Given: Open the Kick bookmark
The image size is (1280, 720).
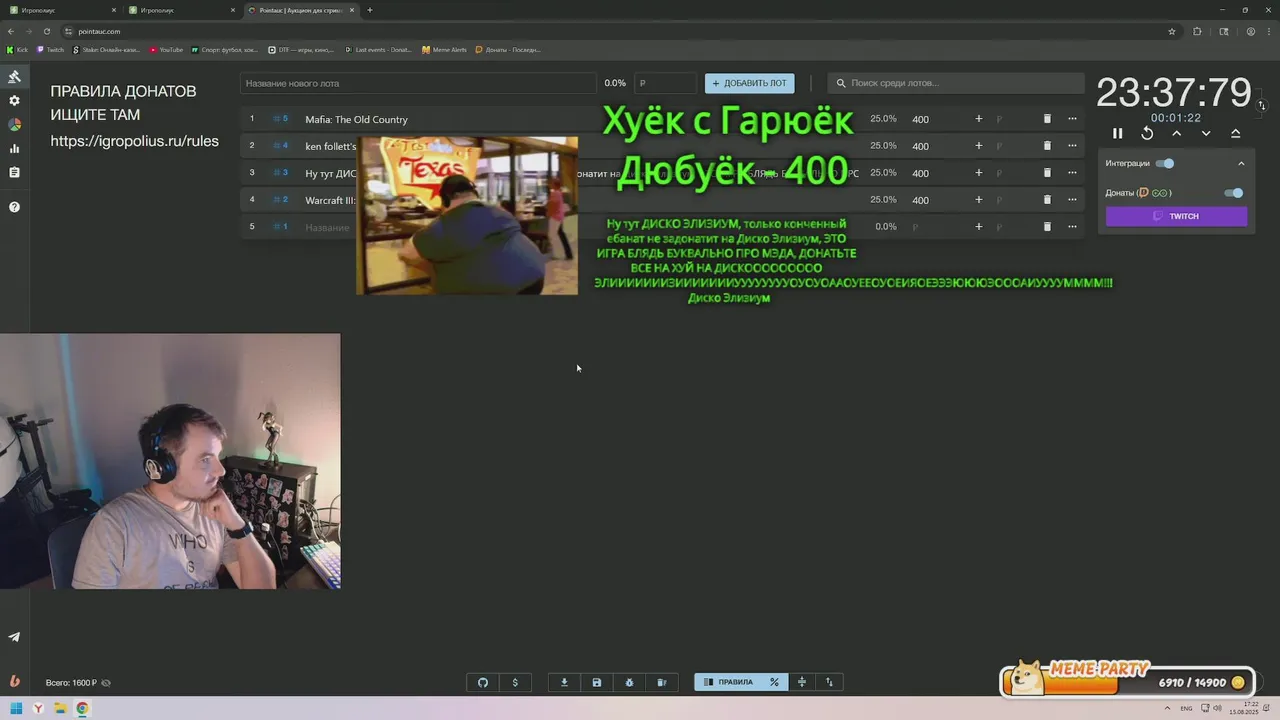Looking at the screenshot, I should coord(17,49).
